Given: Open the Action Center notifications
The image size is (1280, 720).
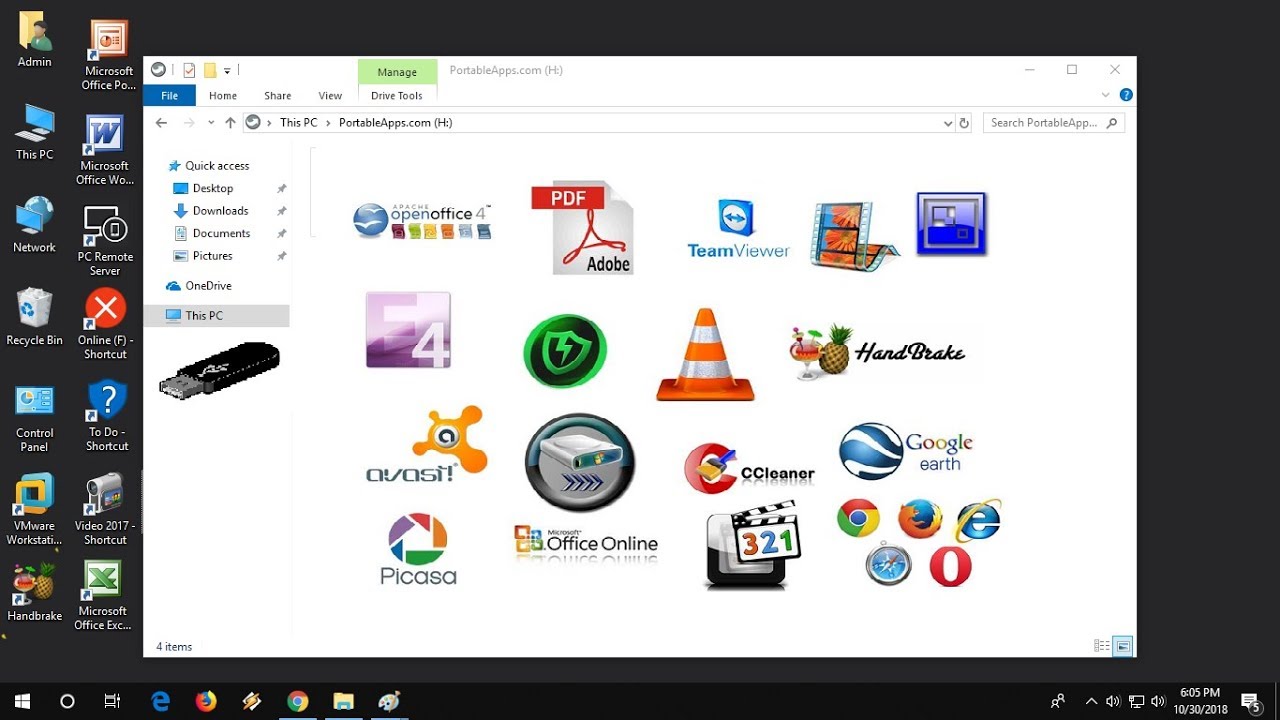Looking at the screenshot, I should point(1250,701).
